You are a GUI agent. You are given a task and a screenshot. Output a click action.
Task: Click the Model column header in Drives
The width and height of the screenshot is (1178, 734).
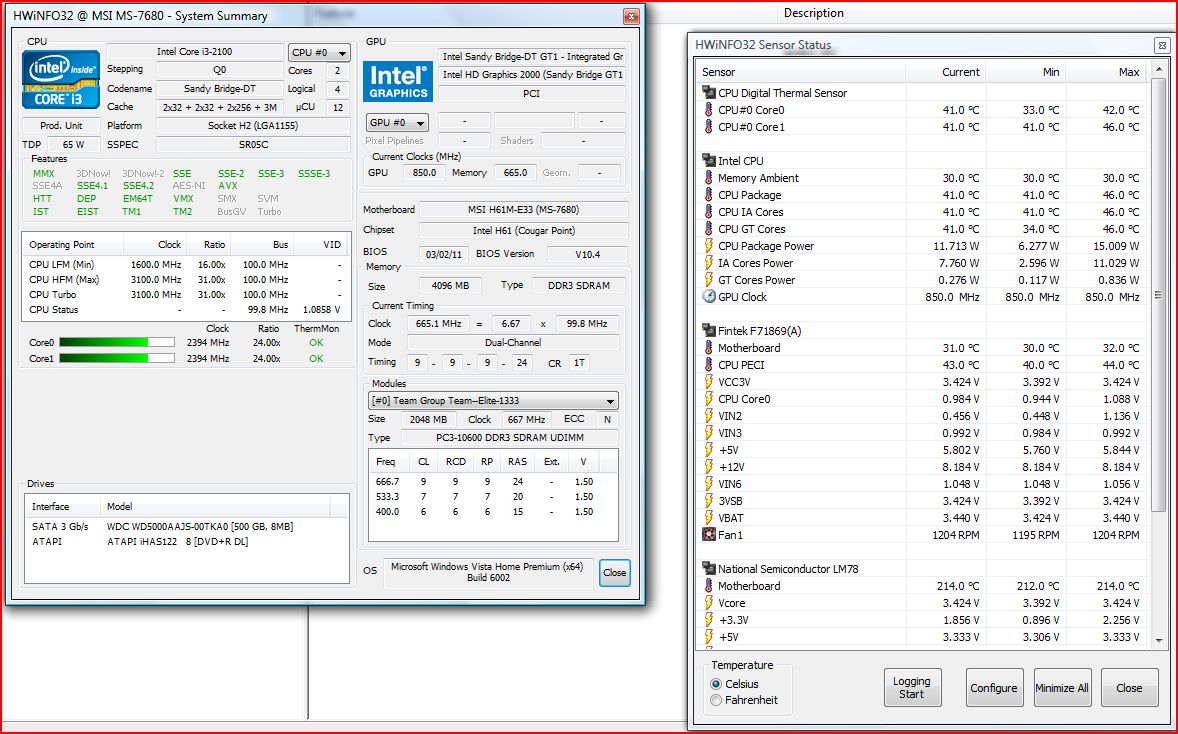215,506
